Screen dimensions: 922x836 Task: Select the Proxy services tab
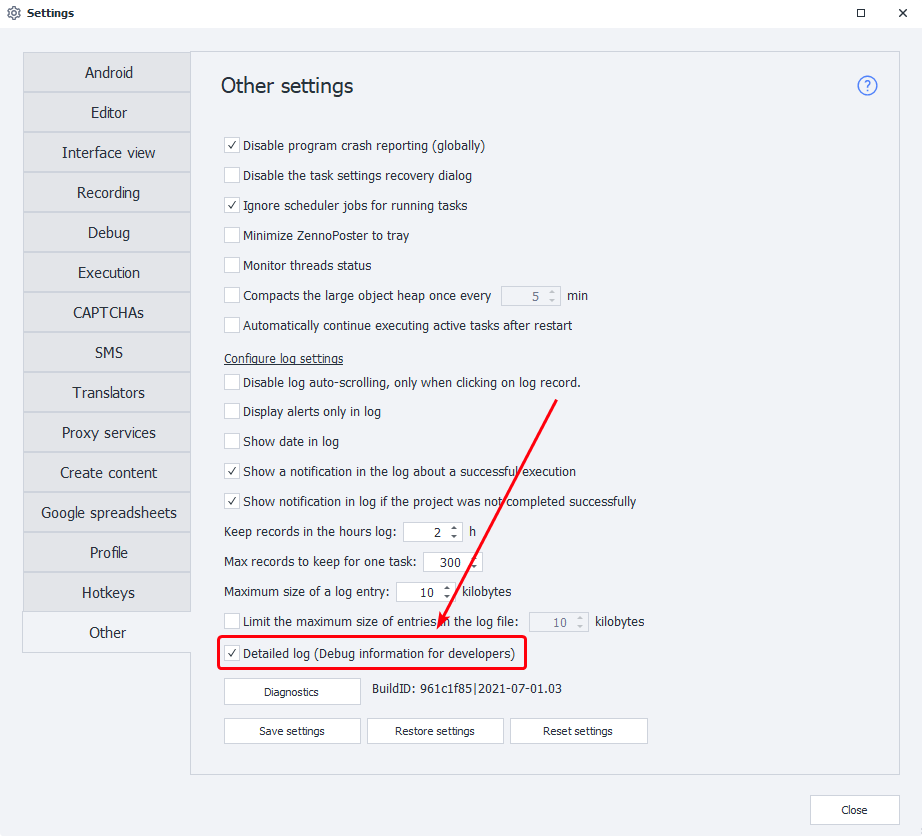[108, 433]
